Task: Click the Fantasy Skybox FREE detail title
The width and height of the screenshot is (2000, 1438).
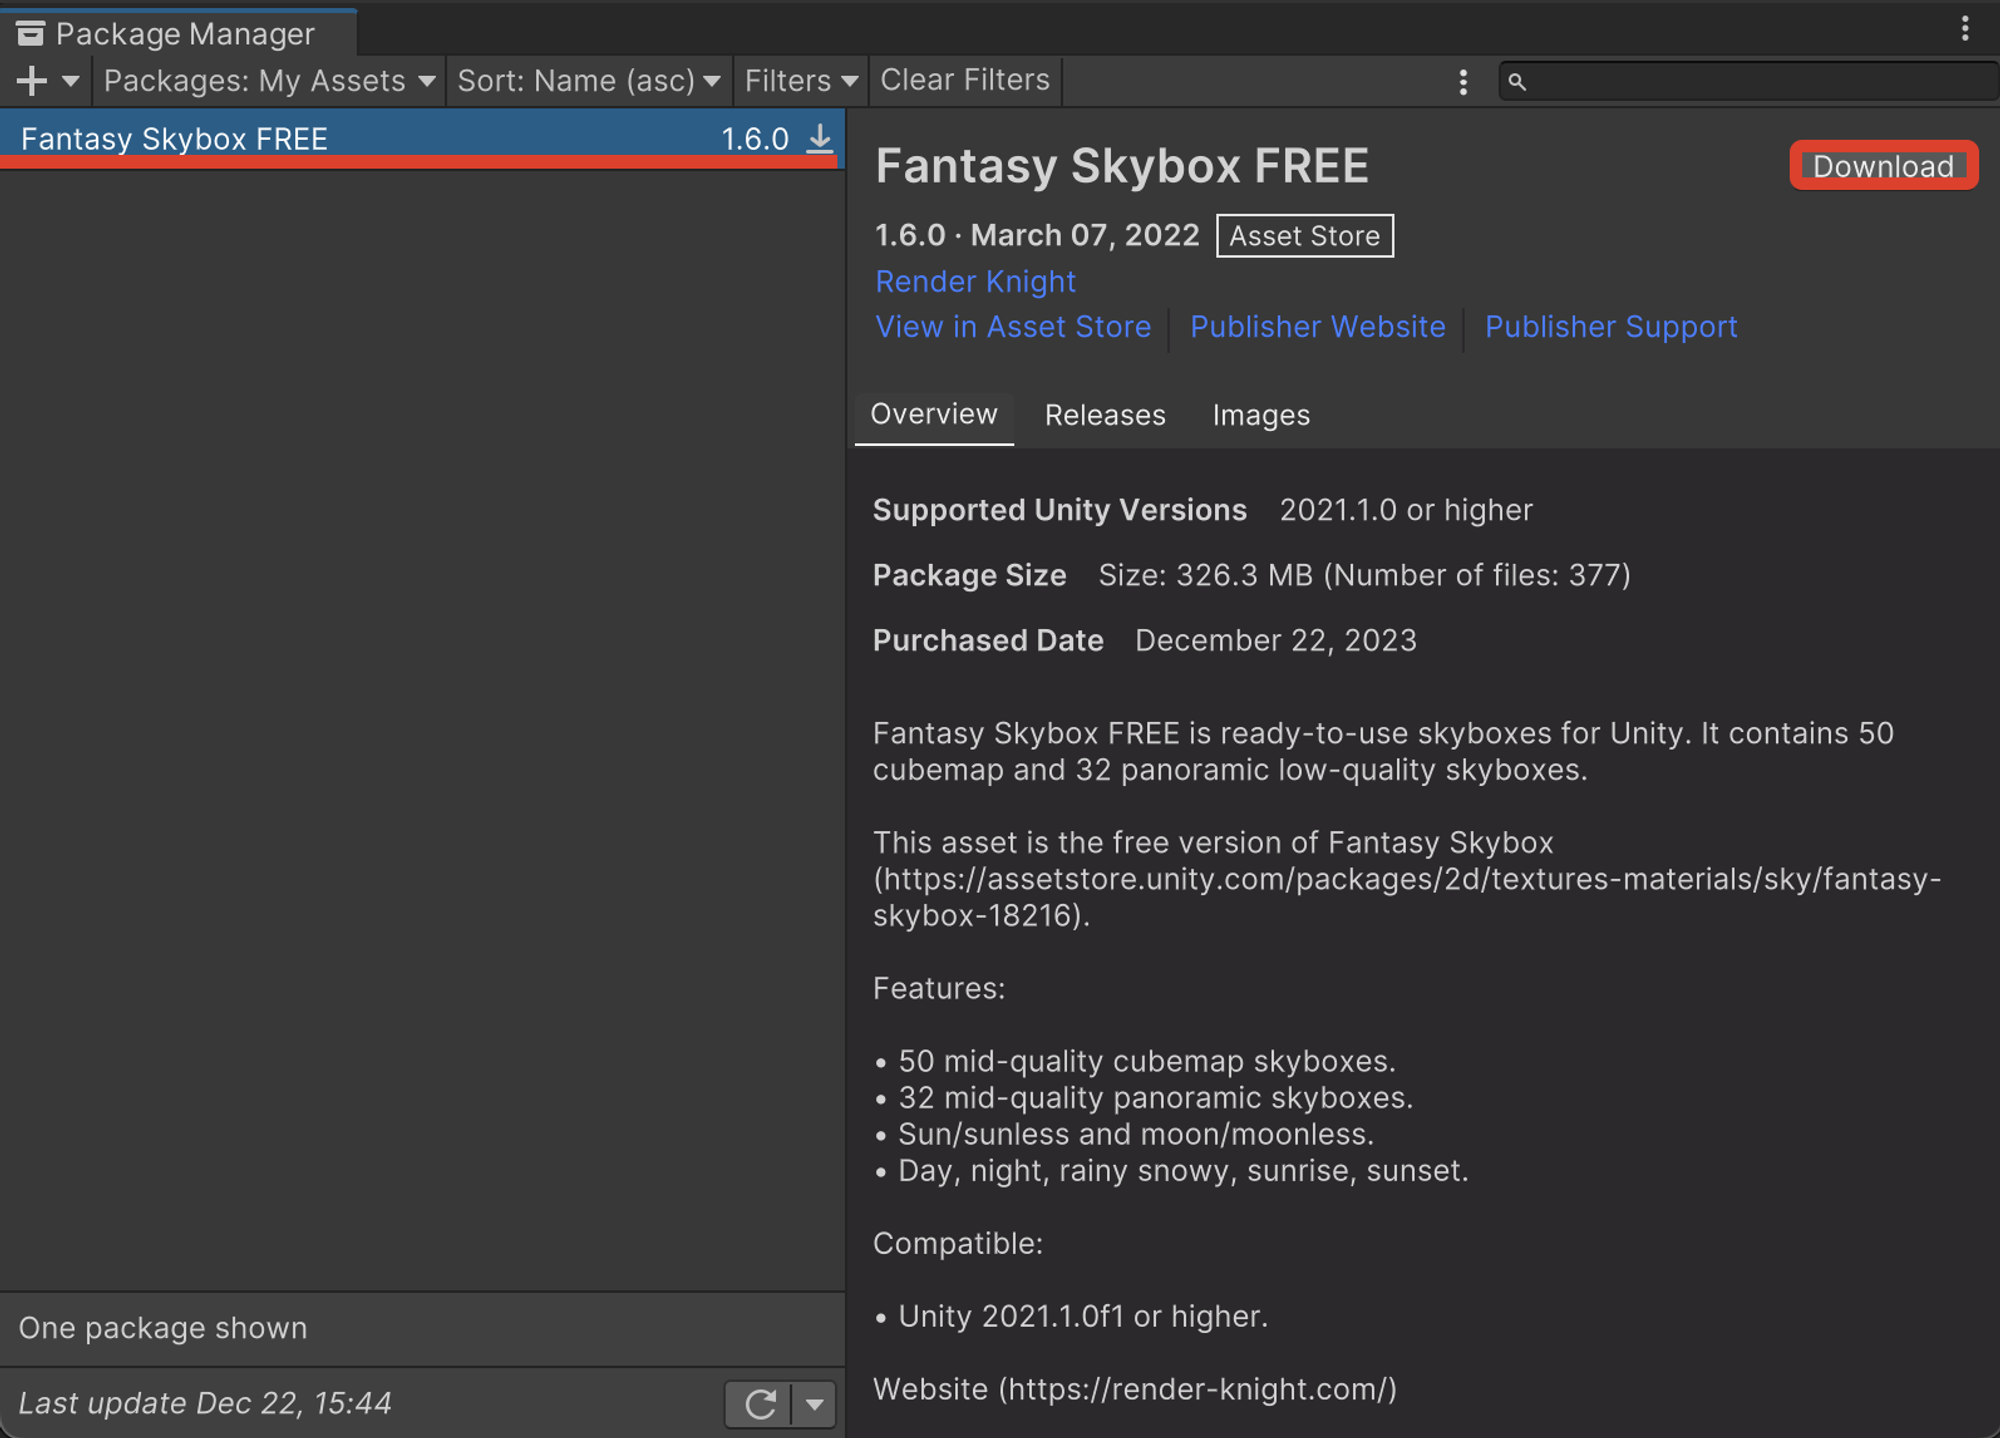Action: click(1122, 166)
